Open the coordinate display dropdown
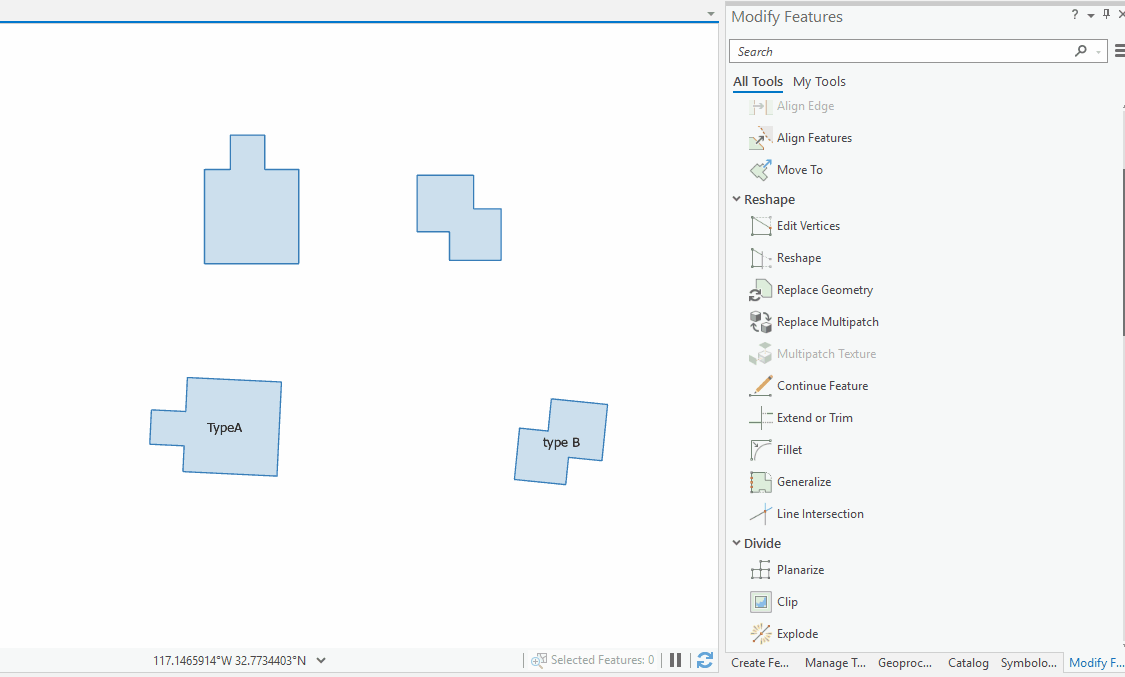This screenshot has width=1125, height=677. point(319,660)
